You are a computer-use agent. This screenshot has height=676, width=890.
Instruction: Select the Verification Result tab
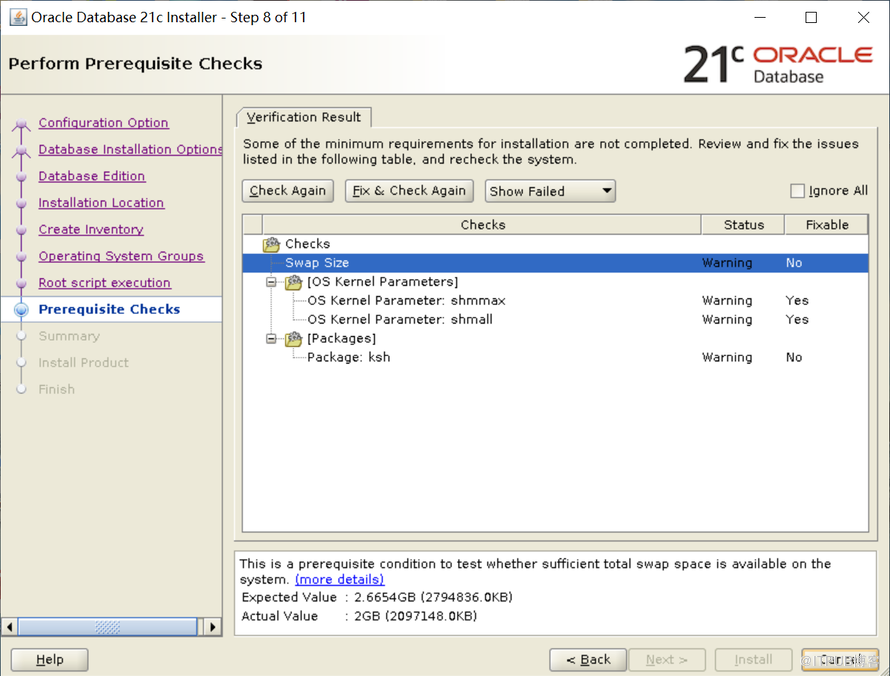[304, 117]
